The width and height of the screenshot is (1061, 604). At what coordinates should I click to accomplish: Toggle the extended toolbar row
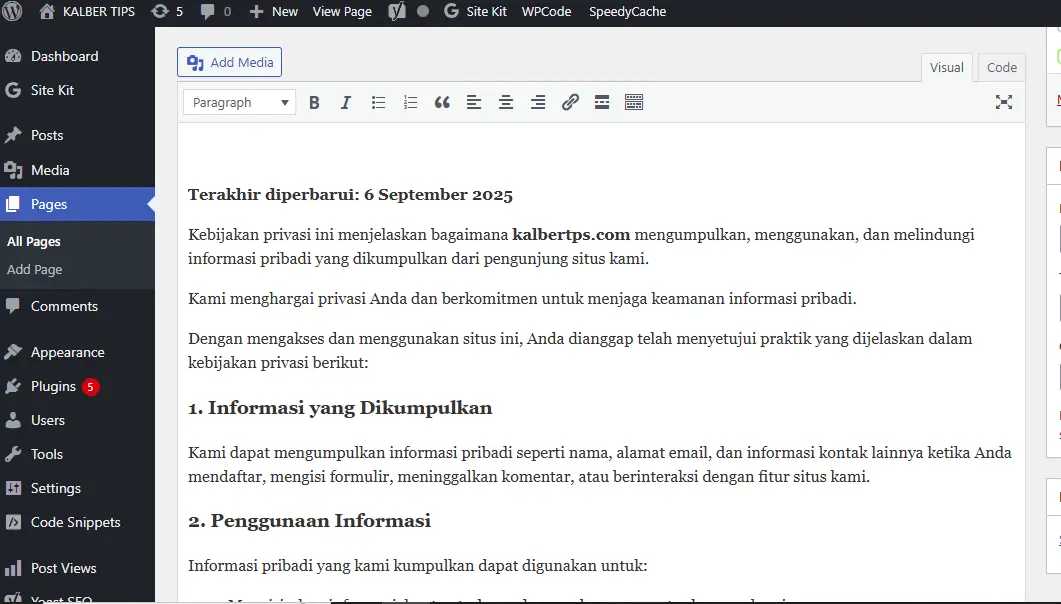[634, 102]
